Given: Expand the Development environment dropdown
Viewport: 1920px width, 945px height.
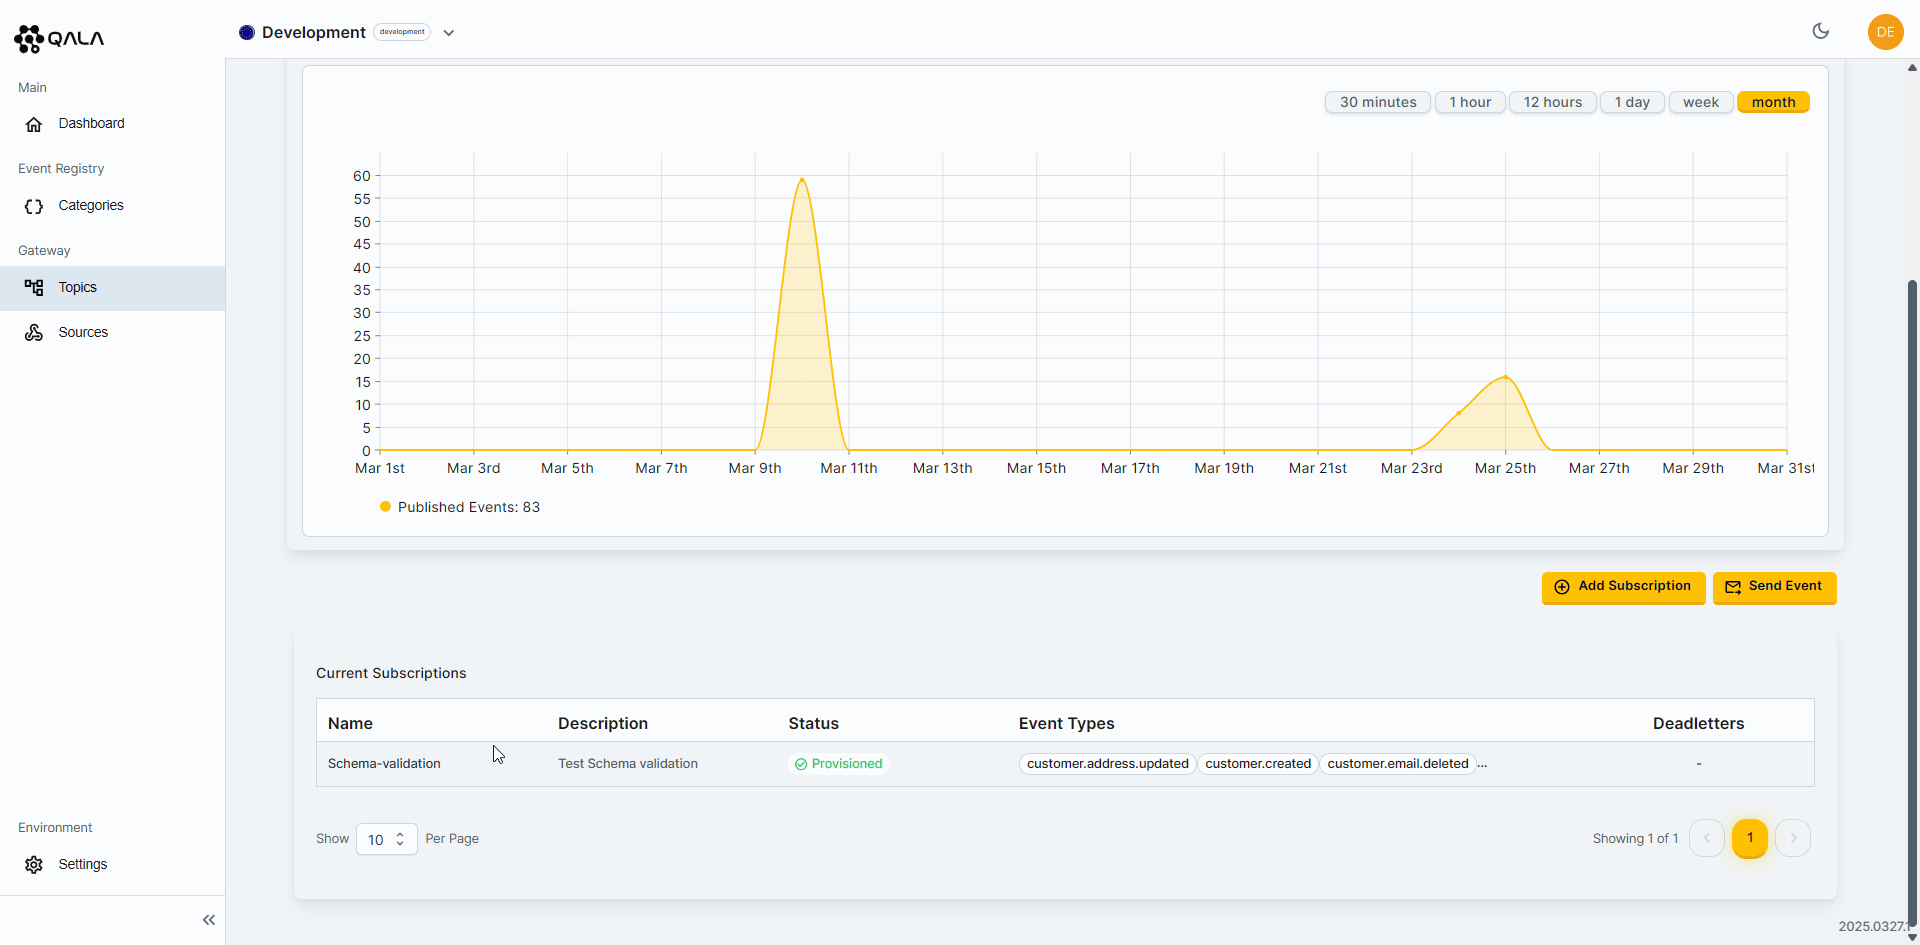Looking at the screenshot, I should [x=449, y=33].
